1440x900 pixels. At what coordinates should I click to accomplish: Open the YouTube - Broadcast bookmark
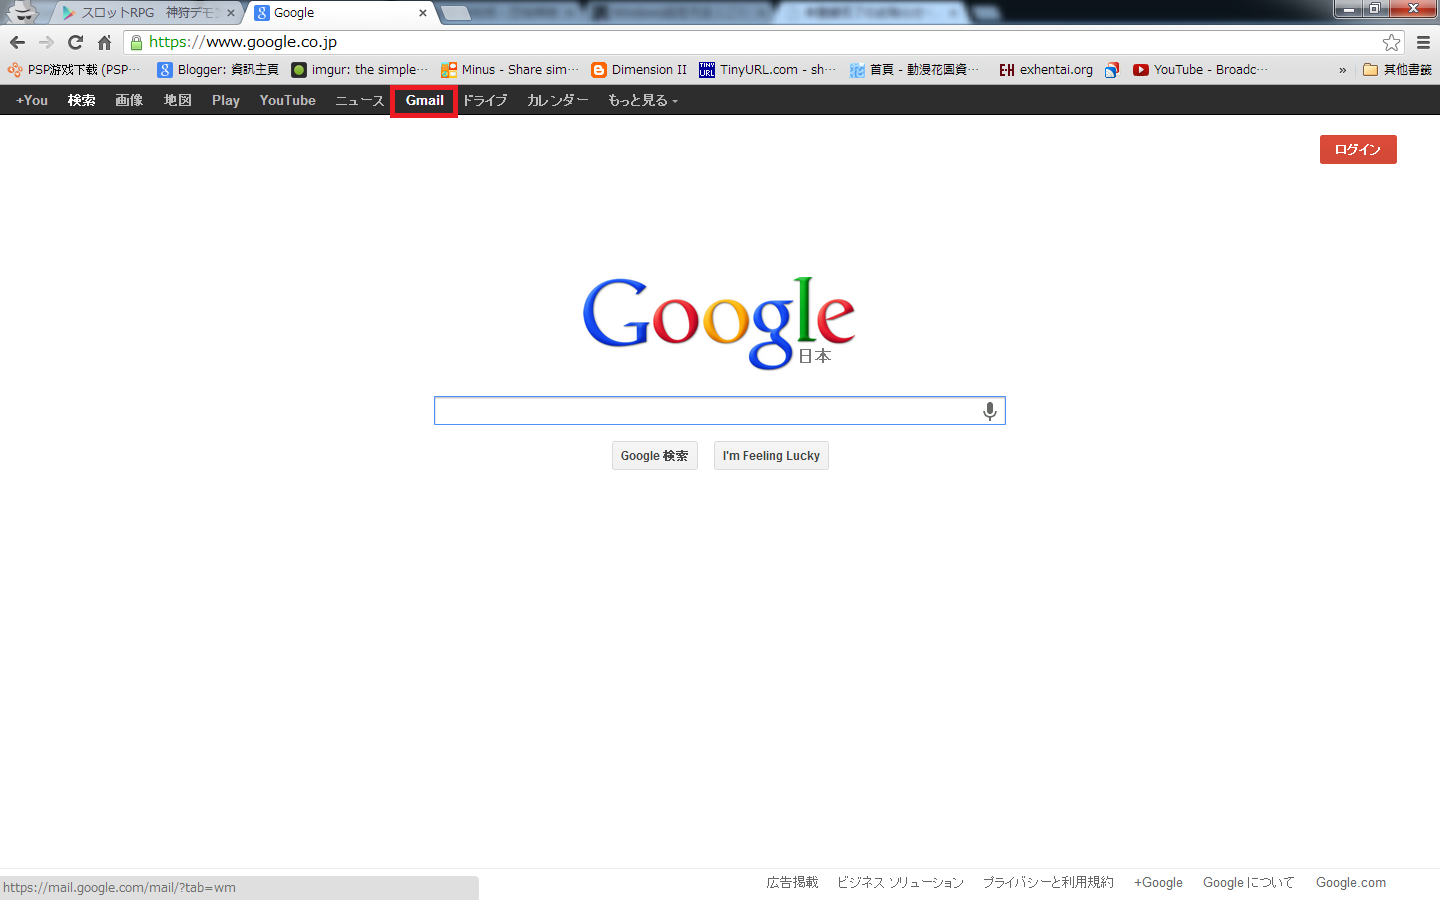[1200, 70]
